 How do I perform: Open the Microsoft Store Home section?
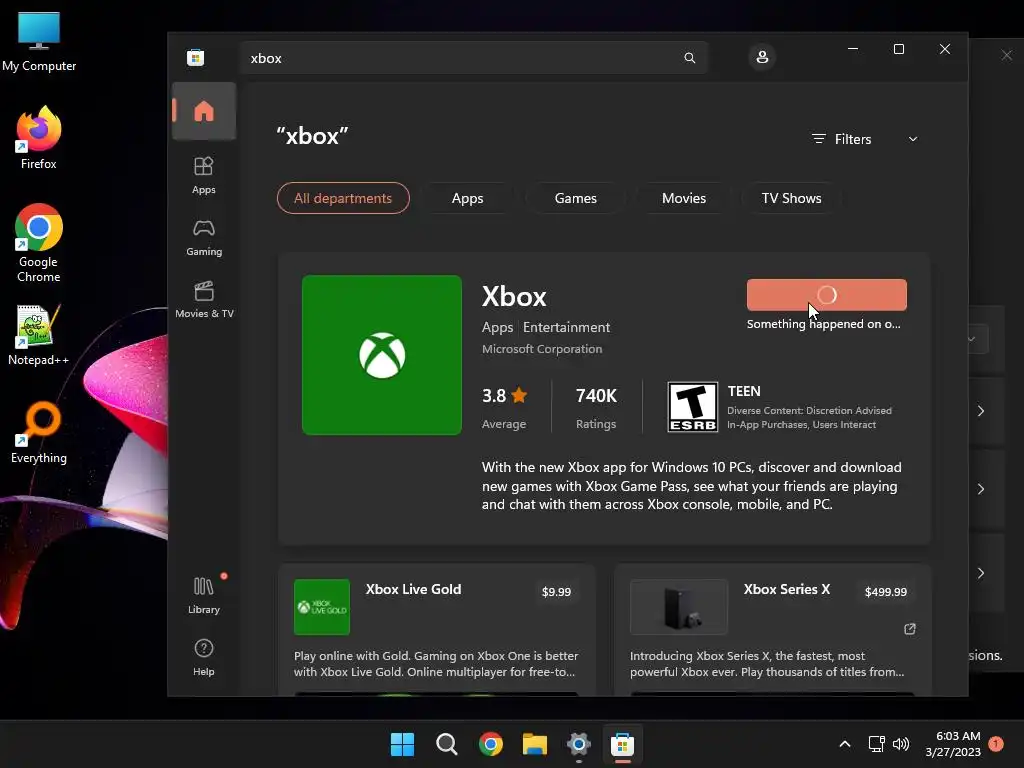pyautogui.click(x=204, y=111)
